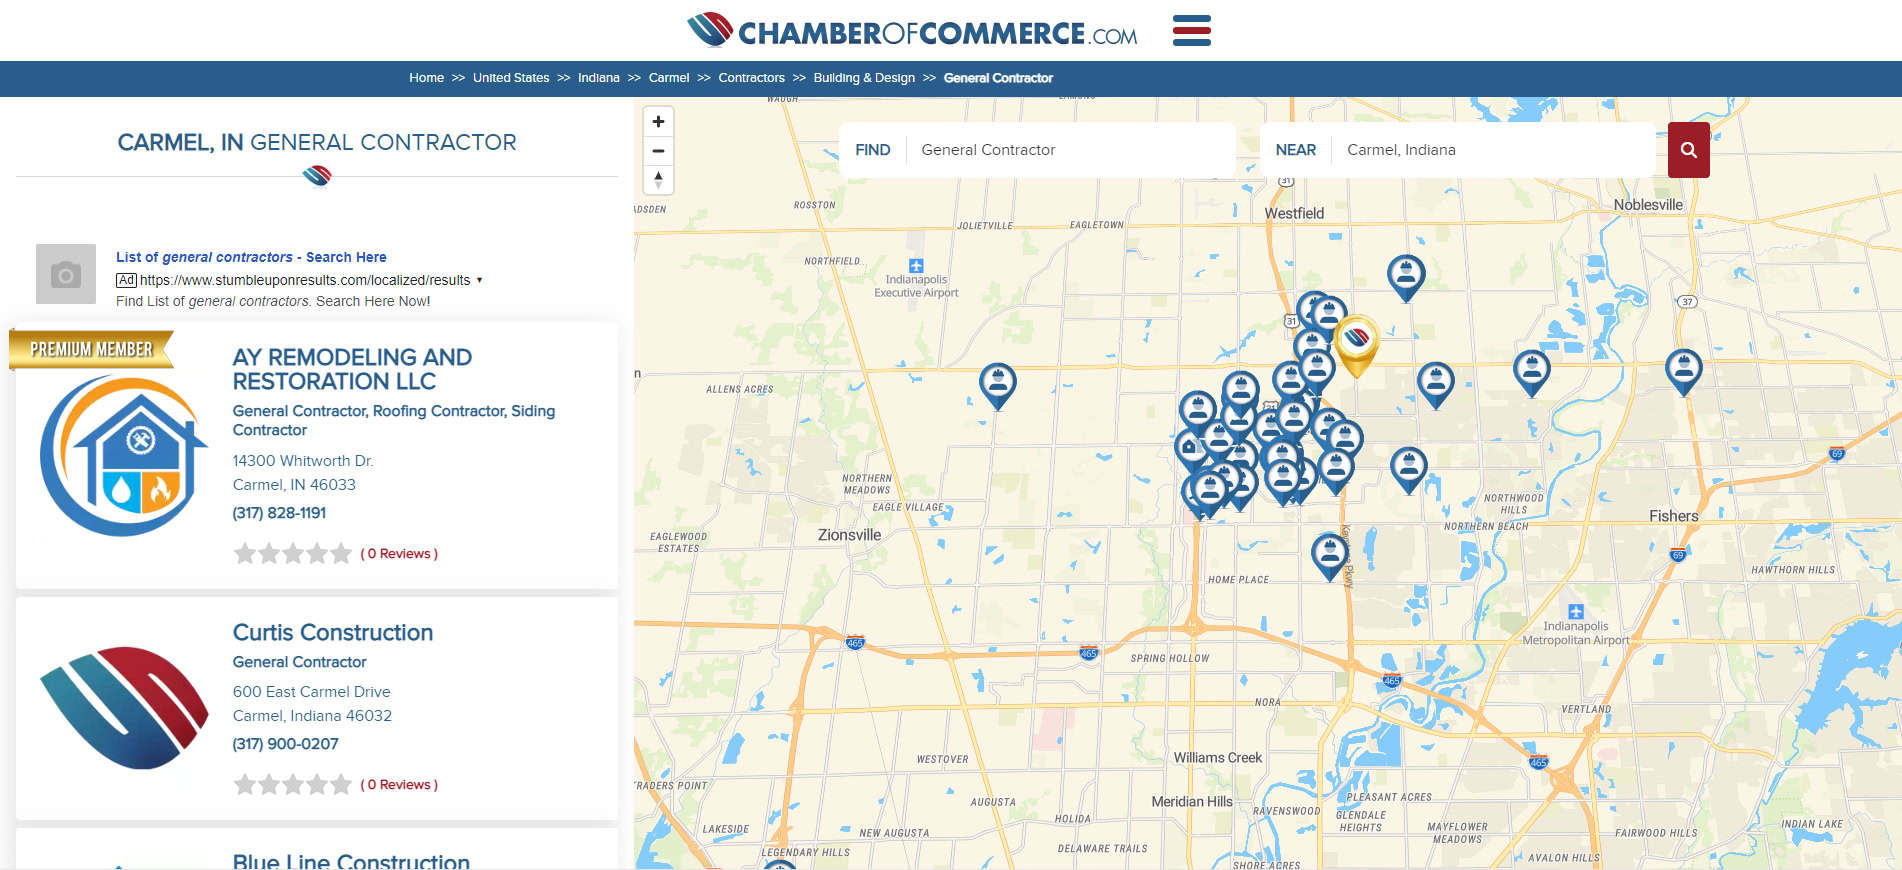
Task: Click the FIND General Contractor search field
Action: point(1070,150)
